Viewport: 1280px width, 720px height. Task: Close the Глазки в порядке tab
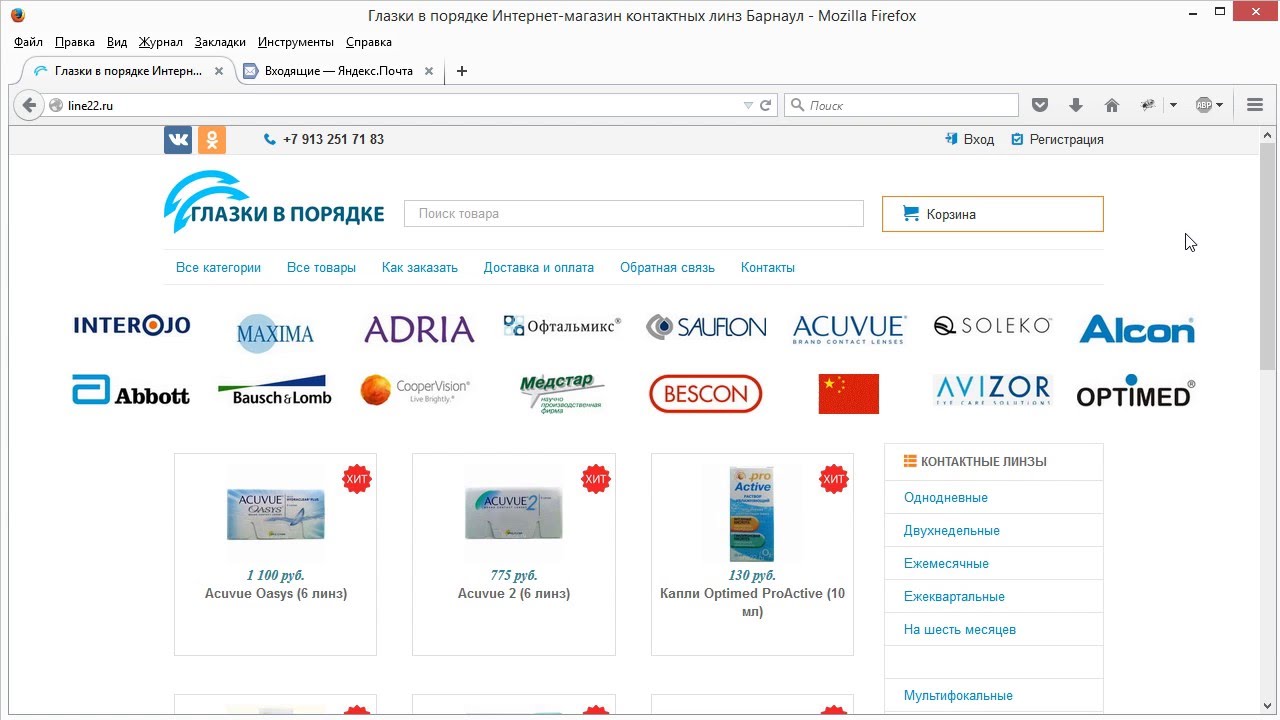(x=219, y=71)
